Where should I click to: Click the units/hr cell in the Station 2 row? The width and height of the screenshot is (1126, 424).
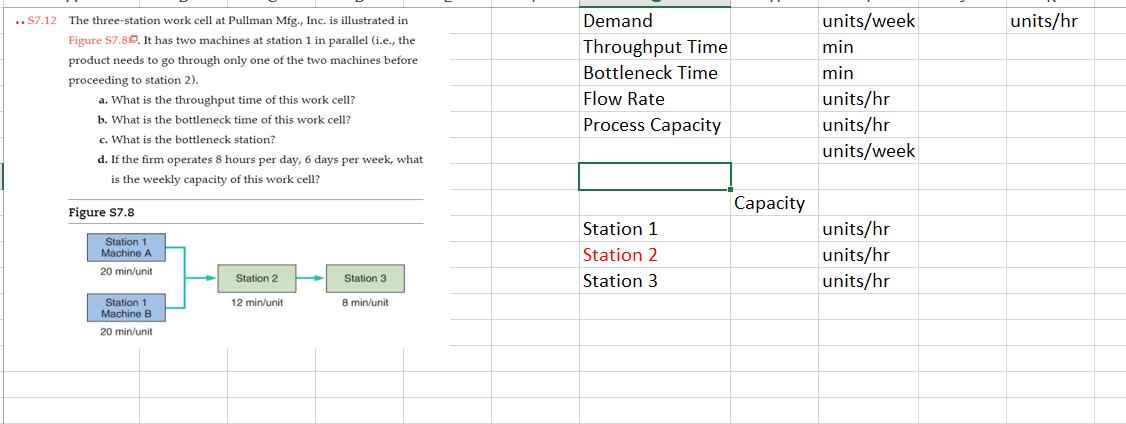coord(868,255)
